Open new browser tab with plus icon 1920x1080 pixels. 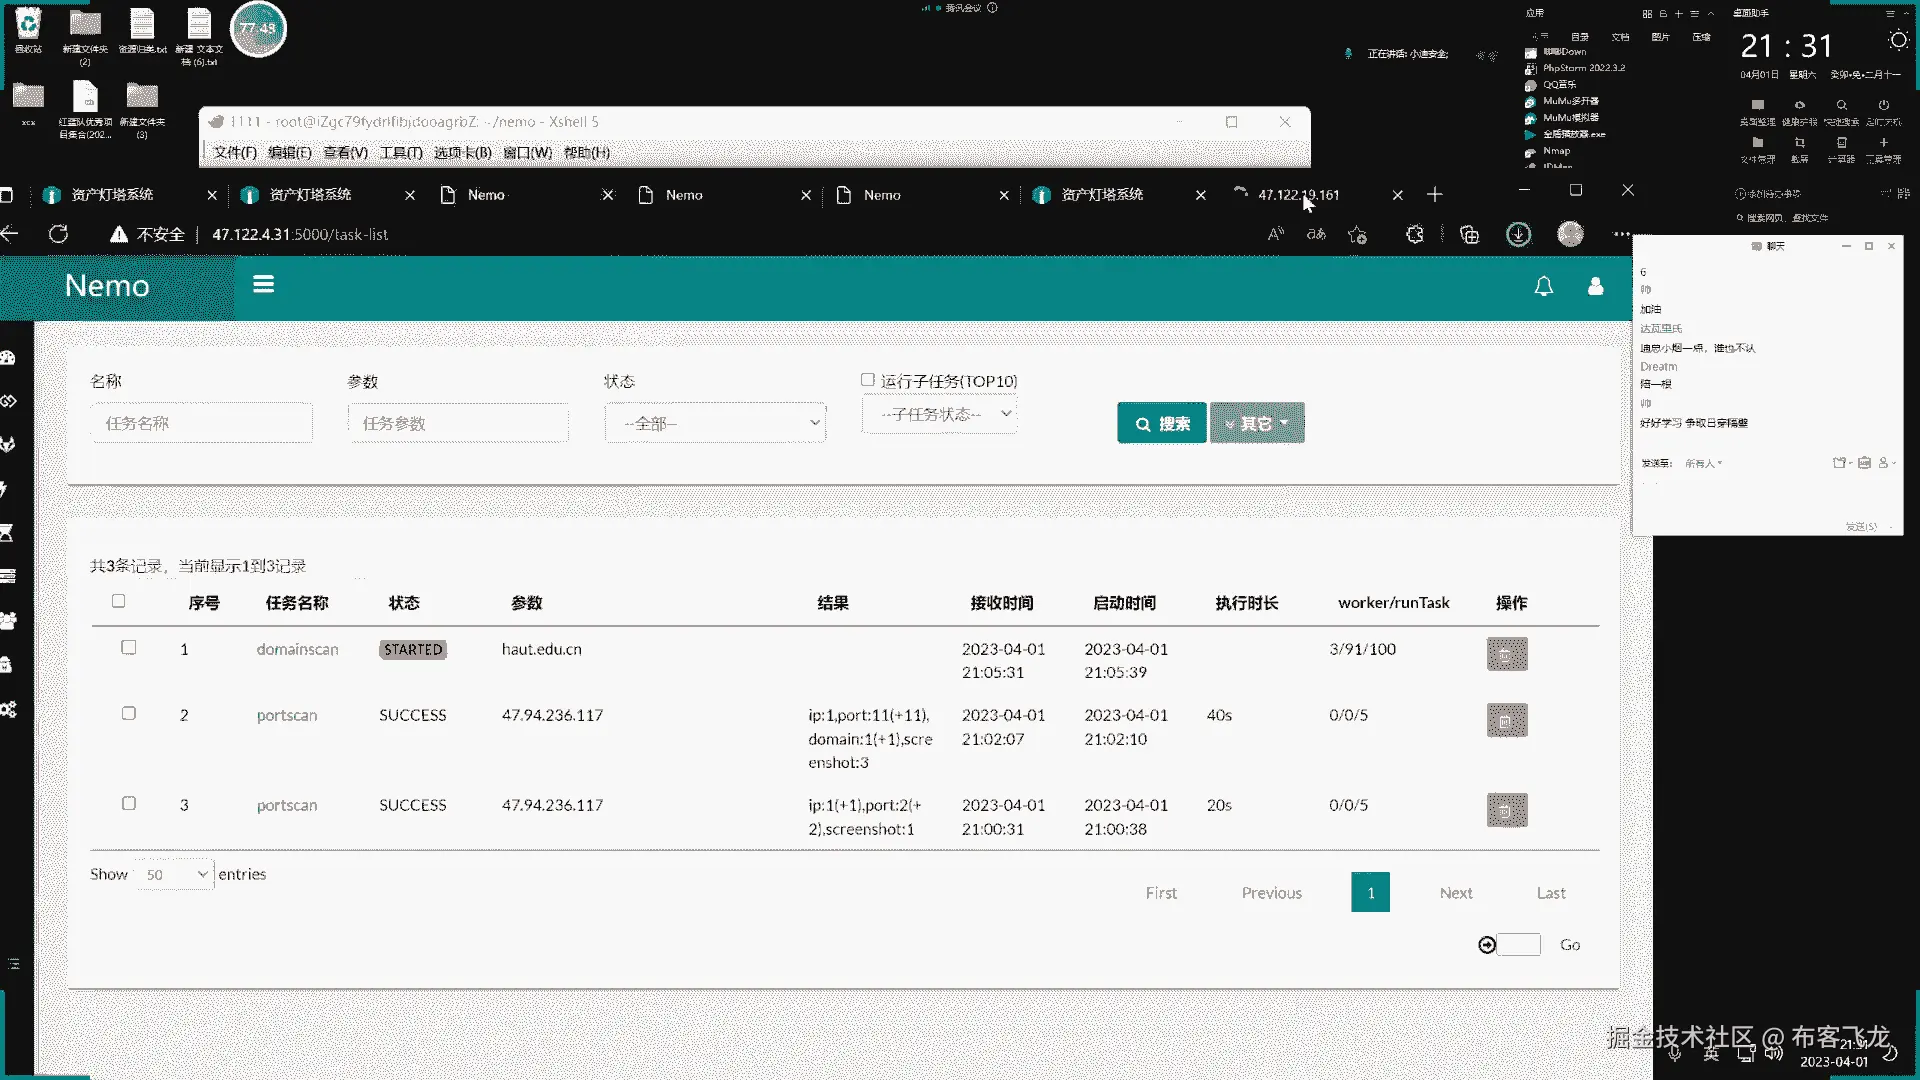tap(1434, 195)
